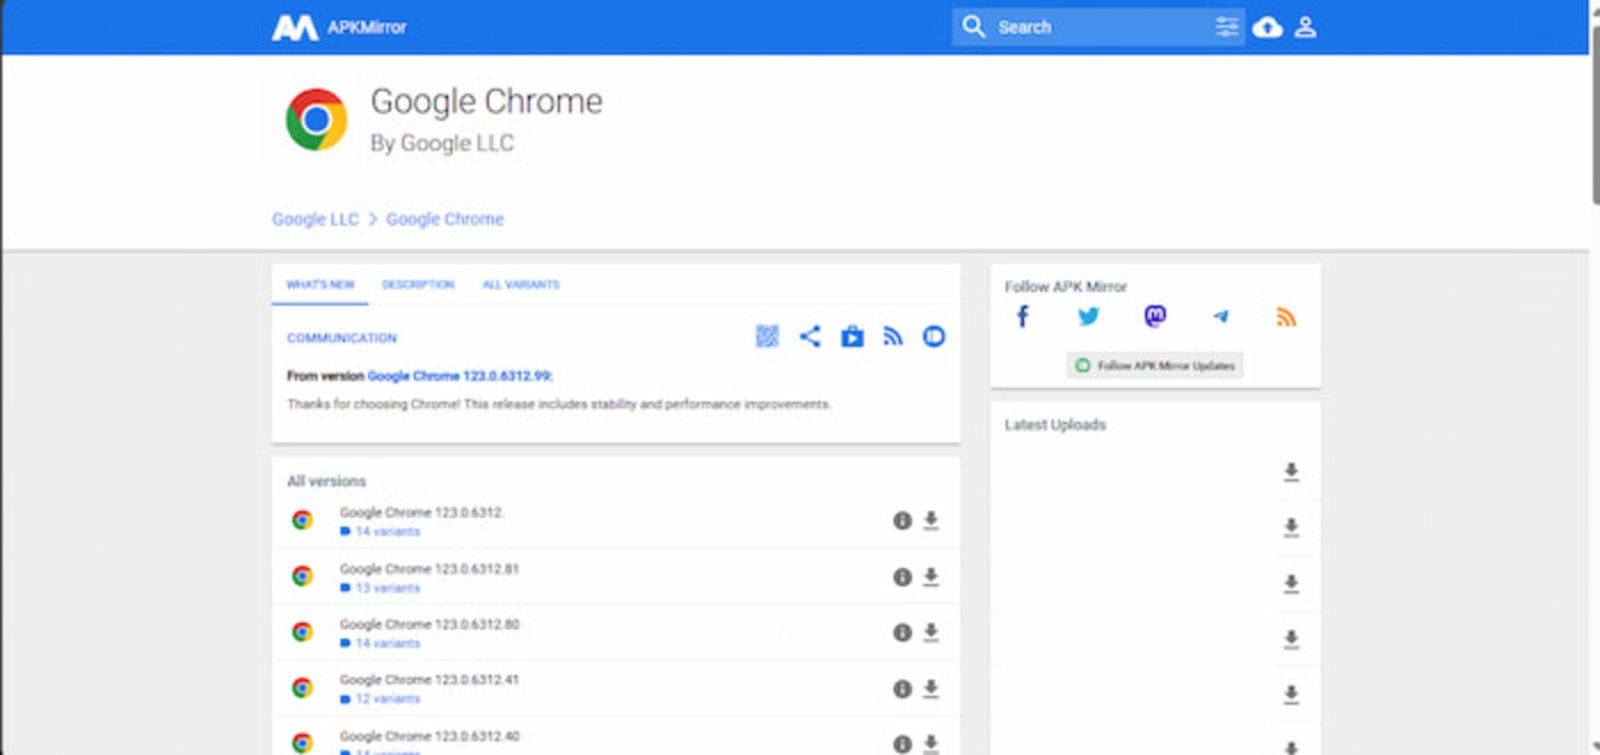Screen dimensions: 1600x755
Task: Open Google Chrome 123.0.6312.40 entry
Action: tap(429, 736)
